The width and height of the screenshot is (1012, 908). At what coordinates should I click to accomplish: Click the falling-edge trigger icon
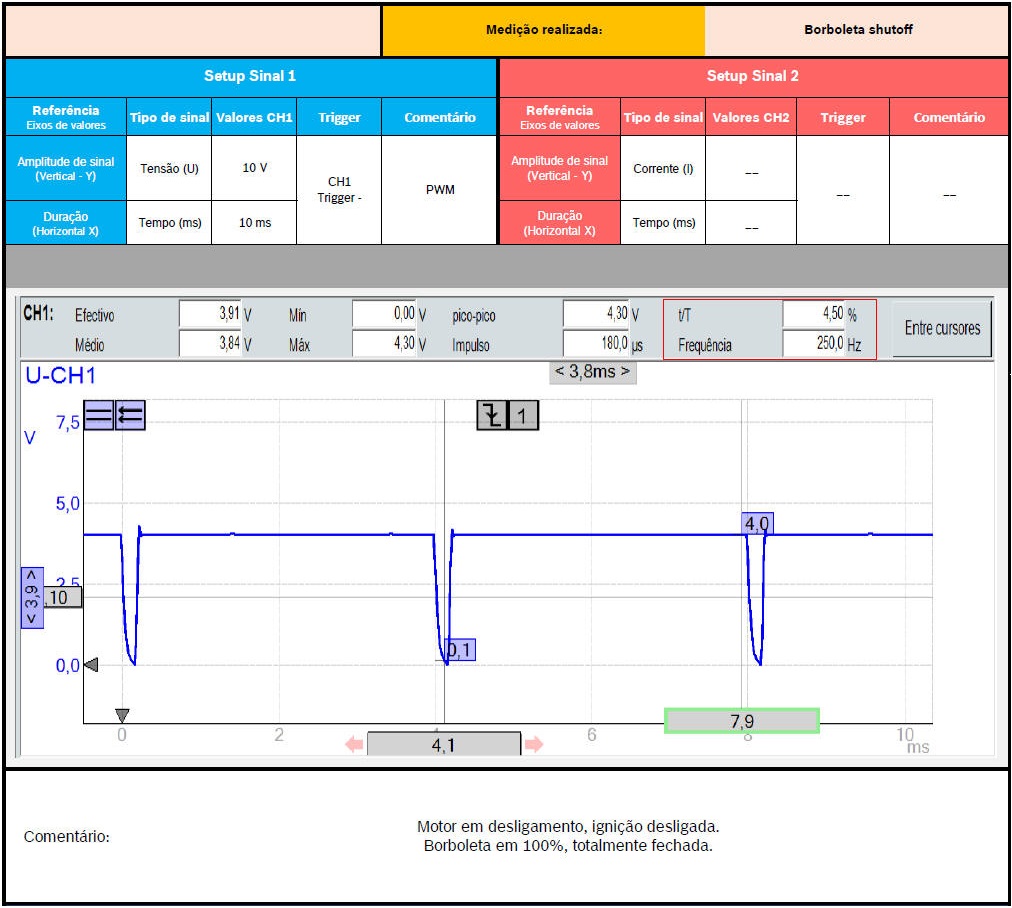[491, 415]
